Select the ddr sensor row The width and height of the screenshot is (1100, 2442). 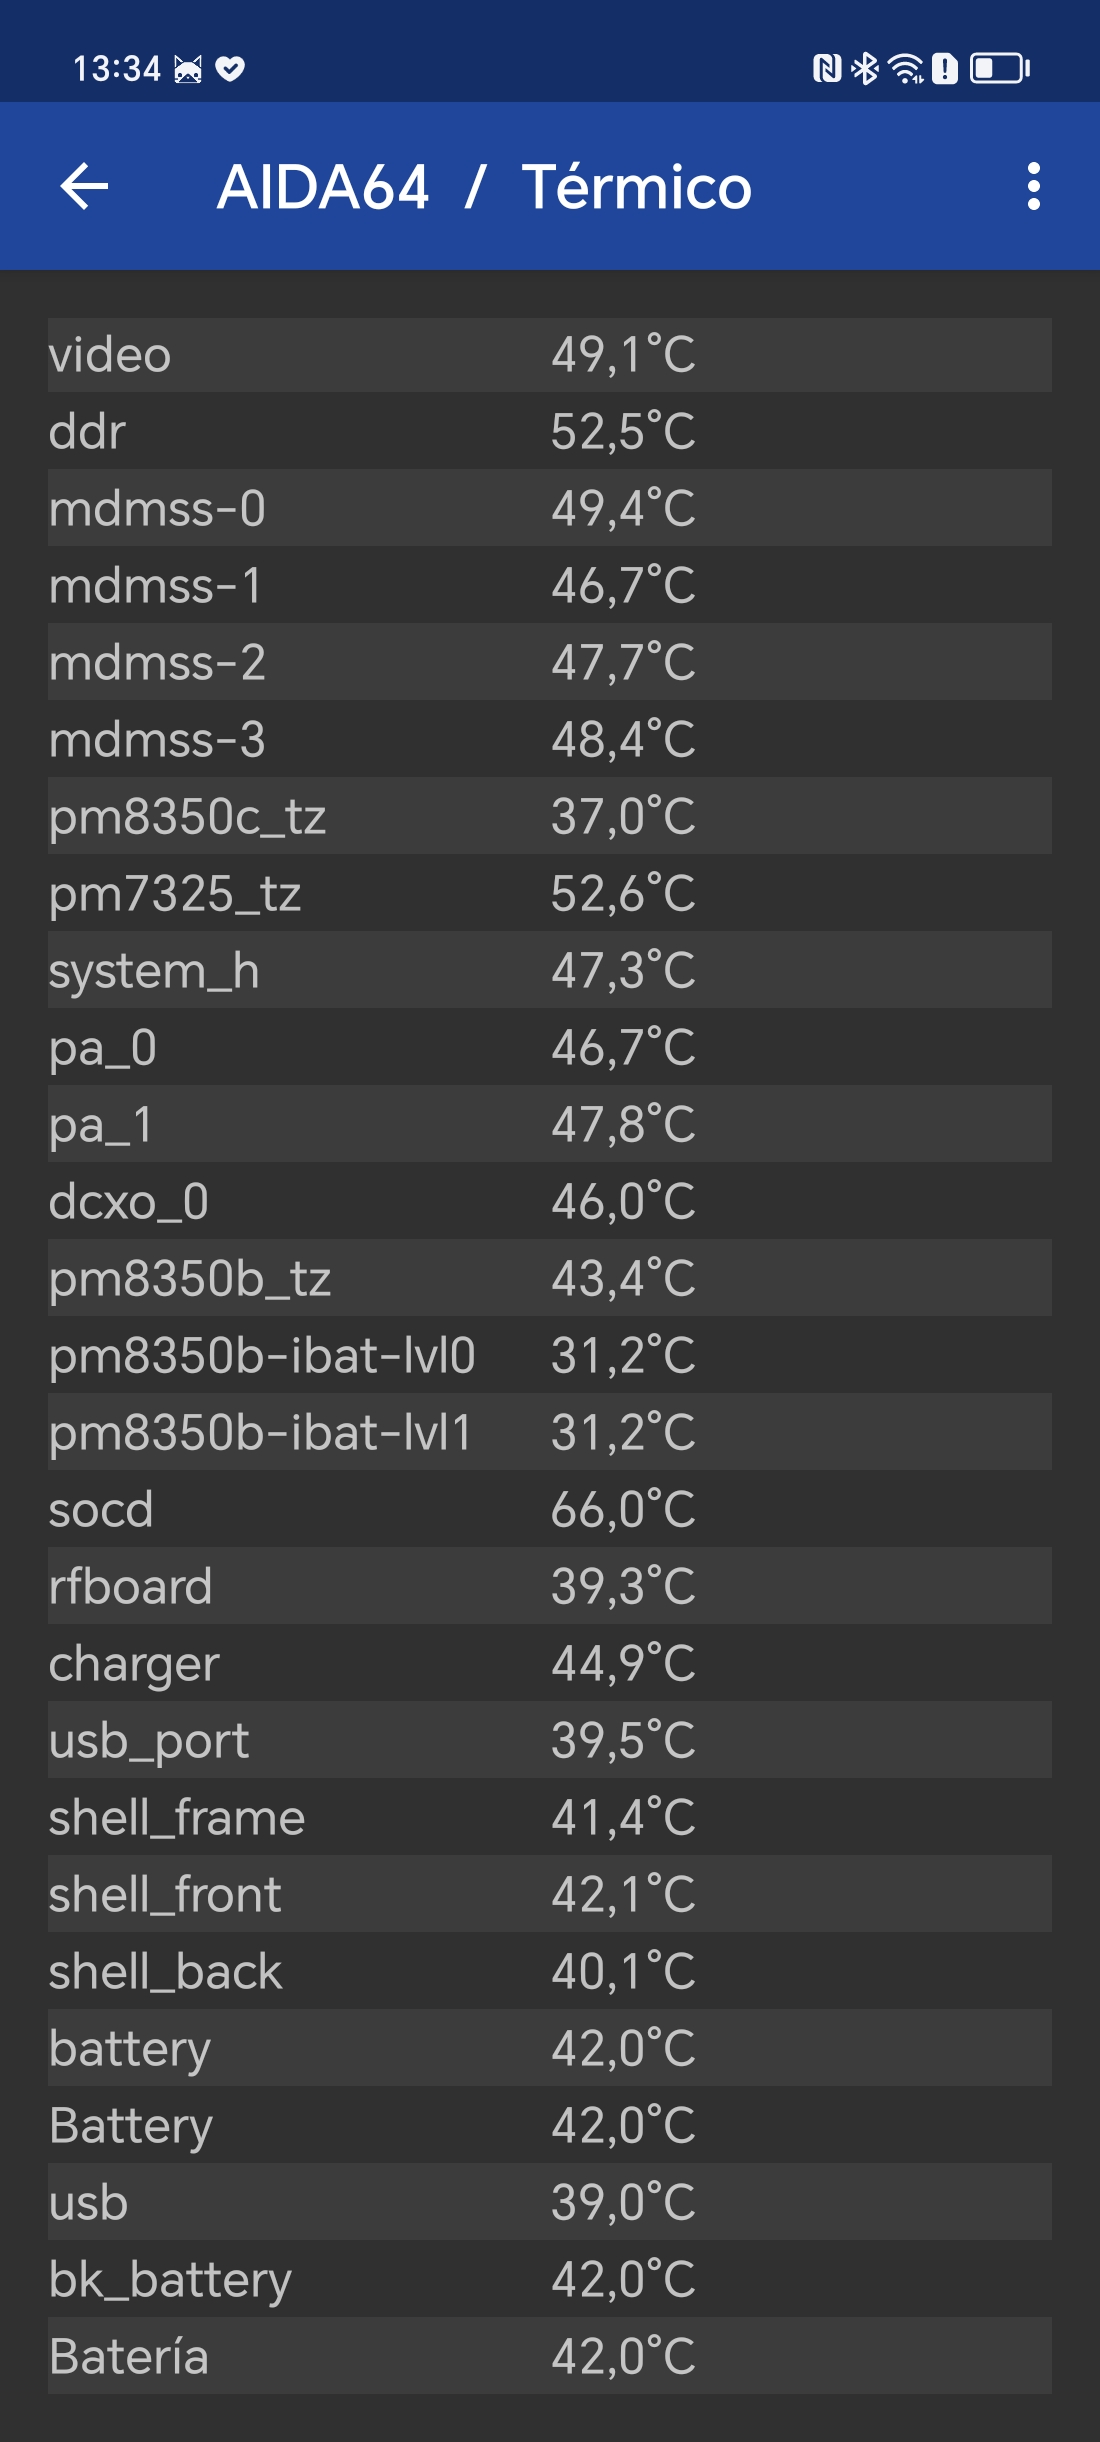pos(550,432)
